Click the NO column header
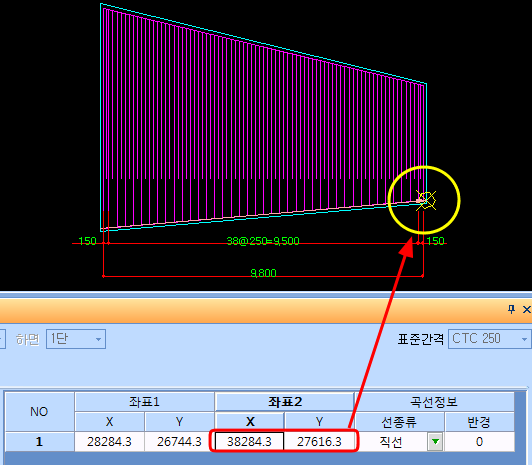The width and height of the screenshot is (532, 465). point(39,412)
